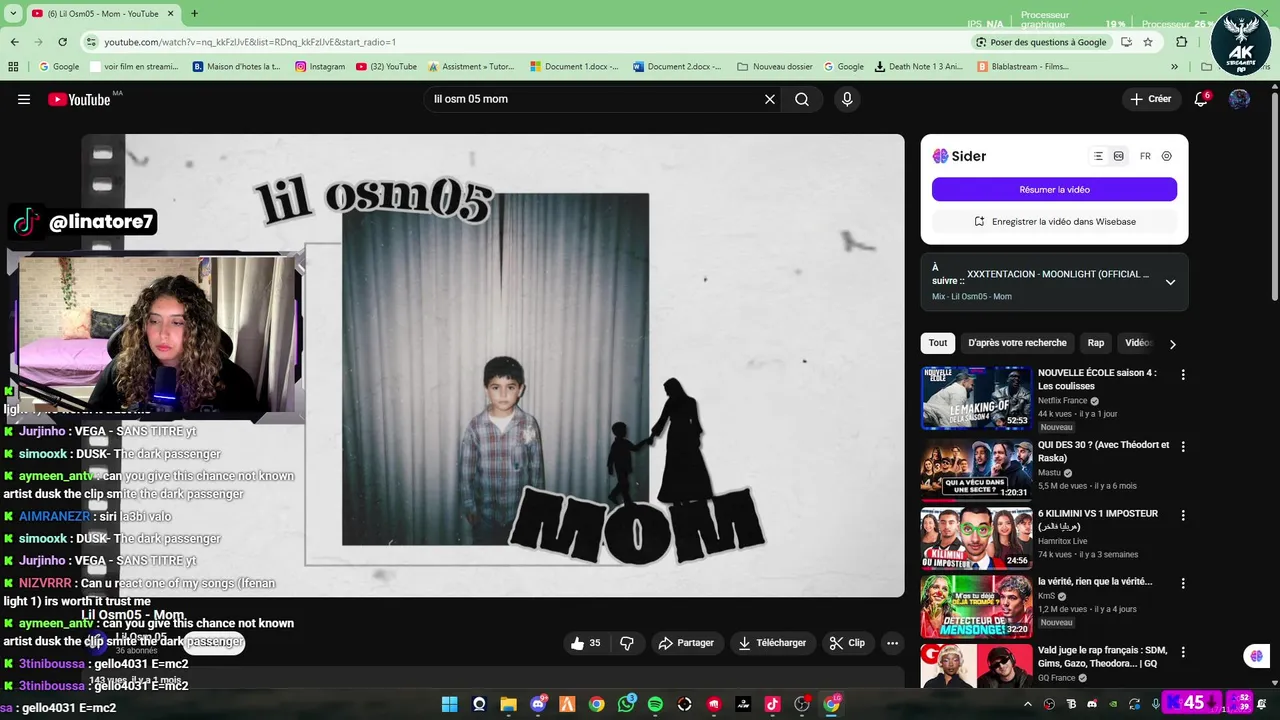Screen dimensions: 1280x720
Task: Go back with browser back arrow
Action: pyautogui.click(x=14, y=42)
